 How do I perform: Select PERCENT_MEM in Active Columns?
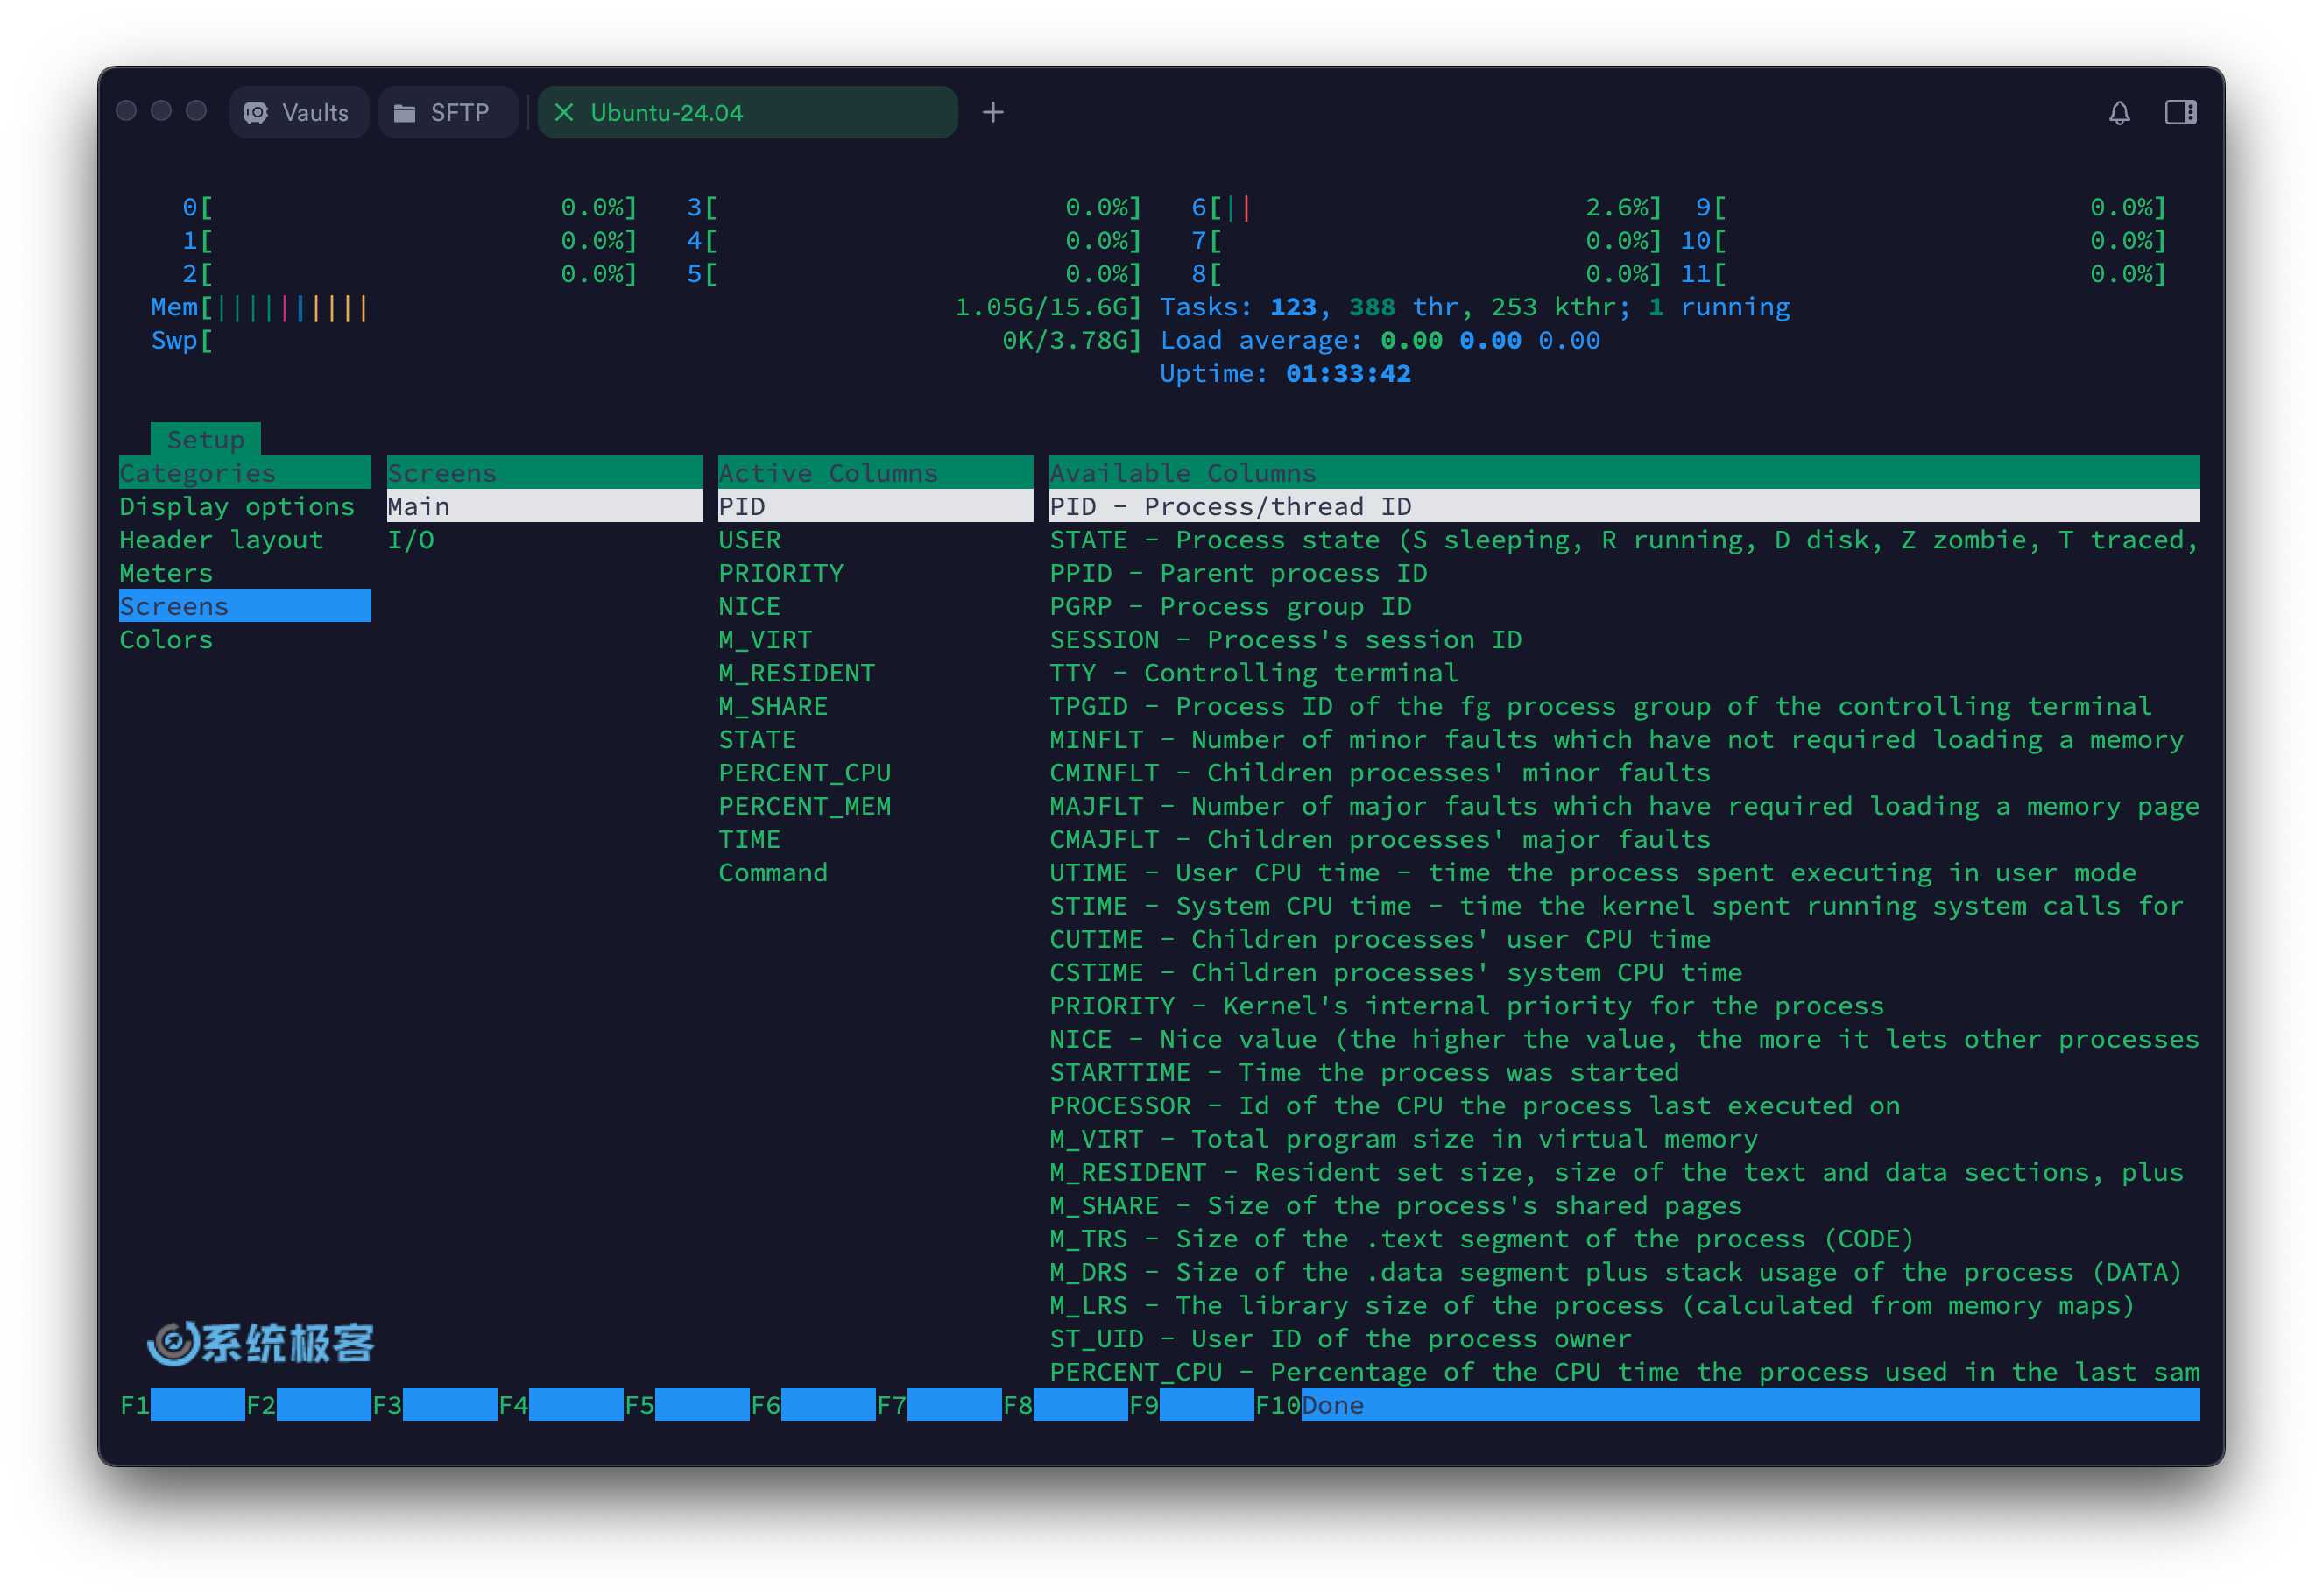(x=875, y=806)
